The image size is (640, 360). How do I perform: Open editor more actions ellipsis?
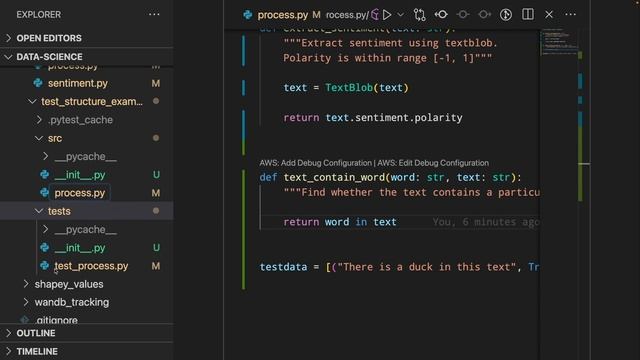click(x=570, y=15)
